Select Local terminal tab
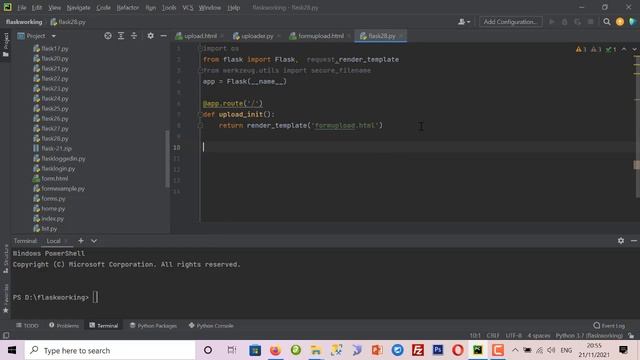 pos(53,241)
